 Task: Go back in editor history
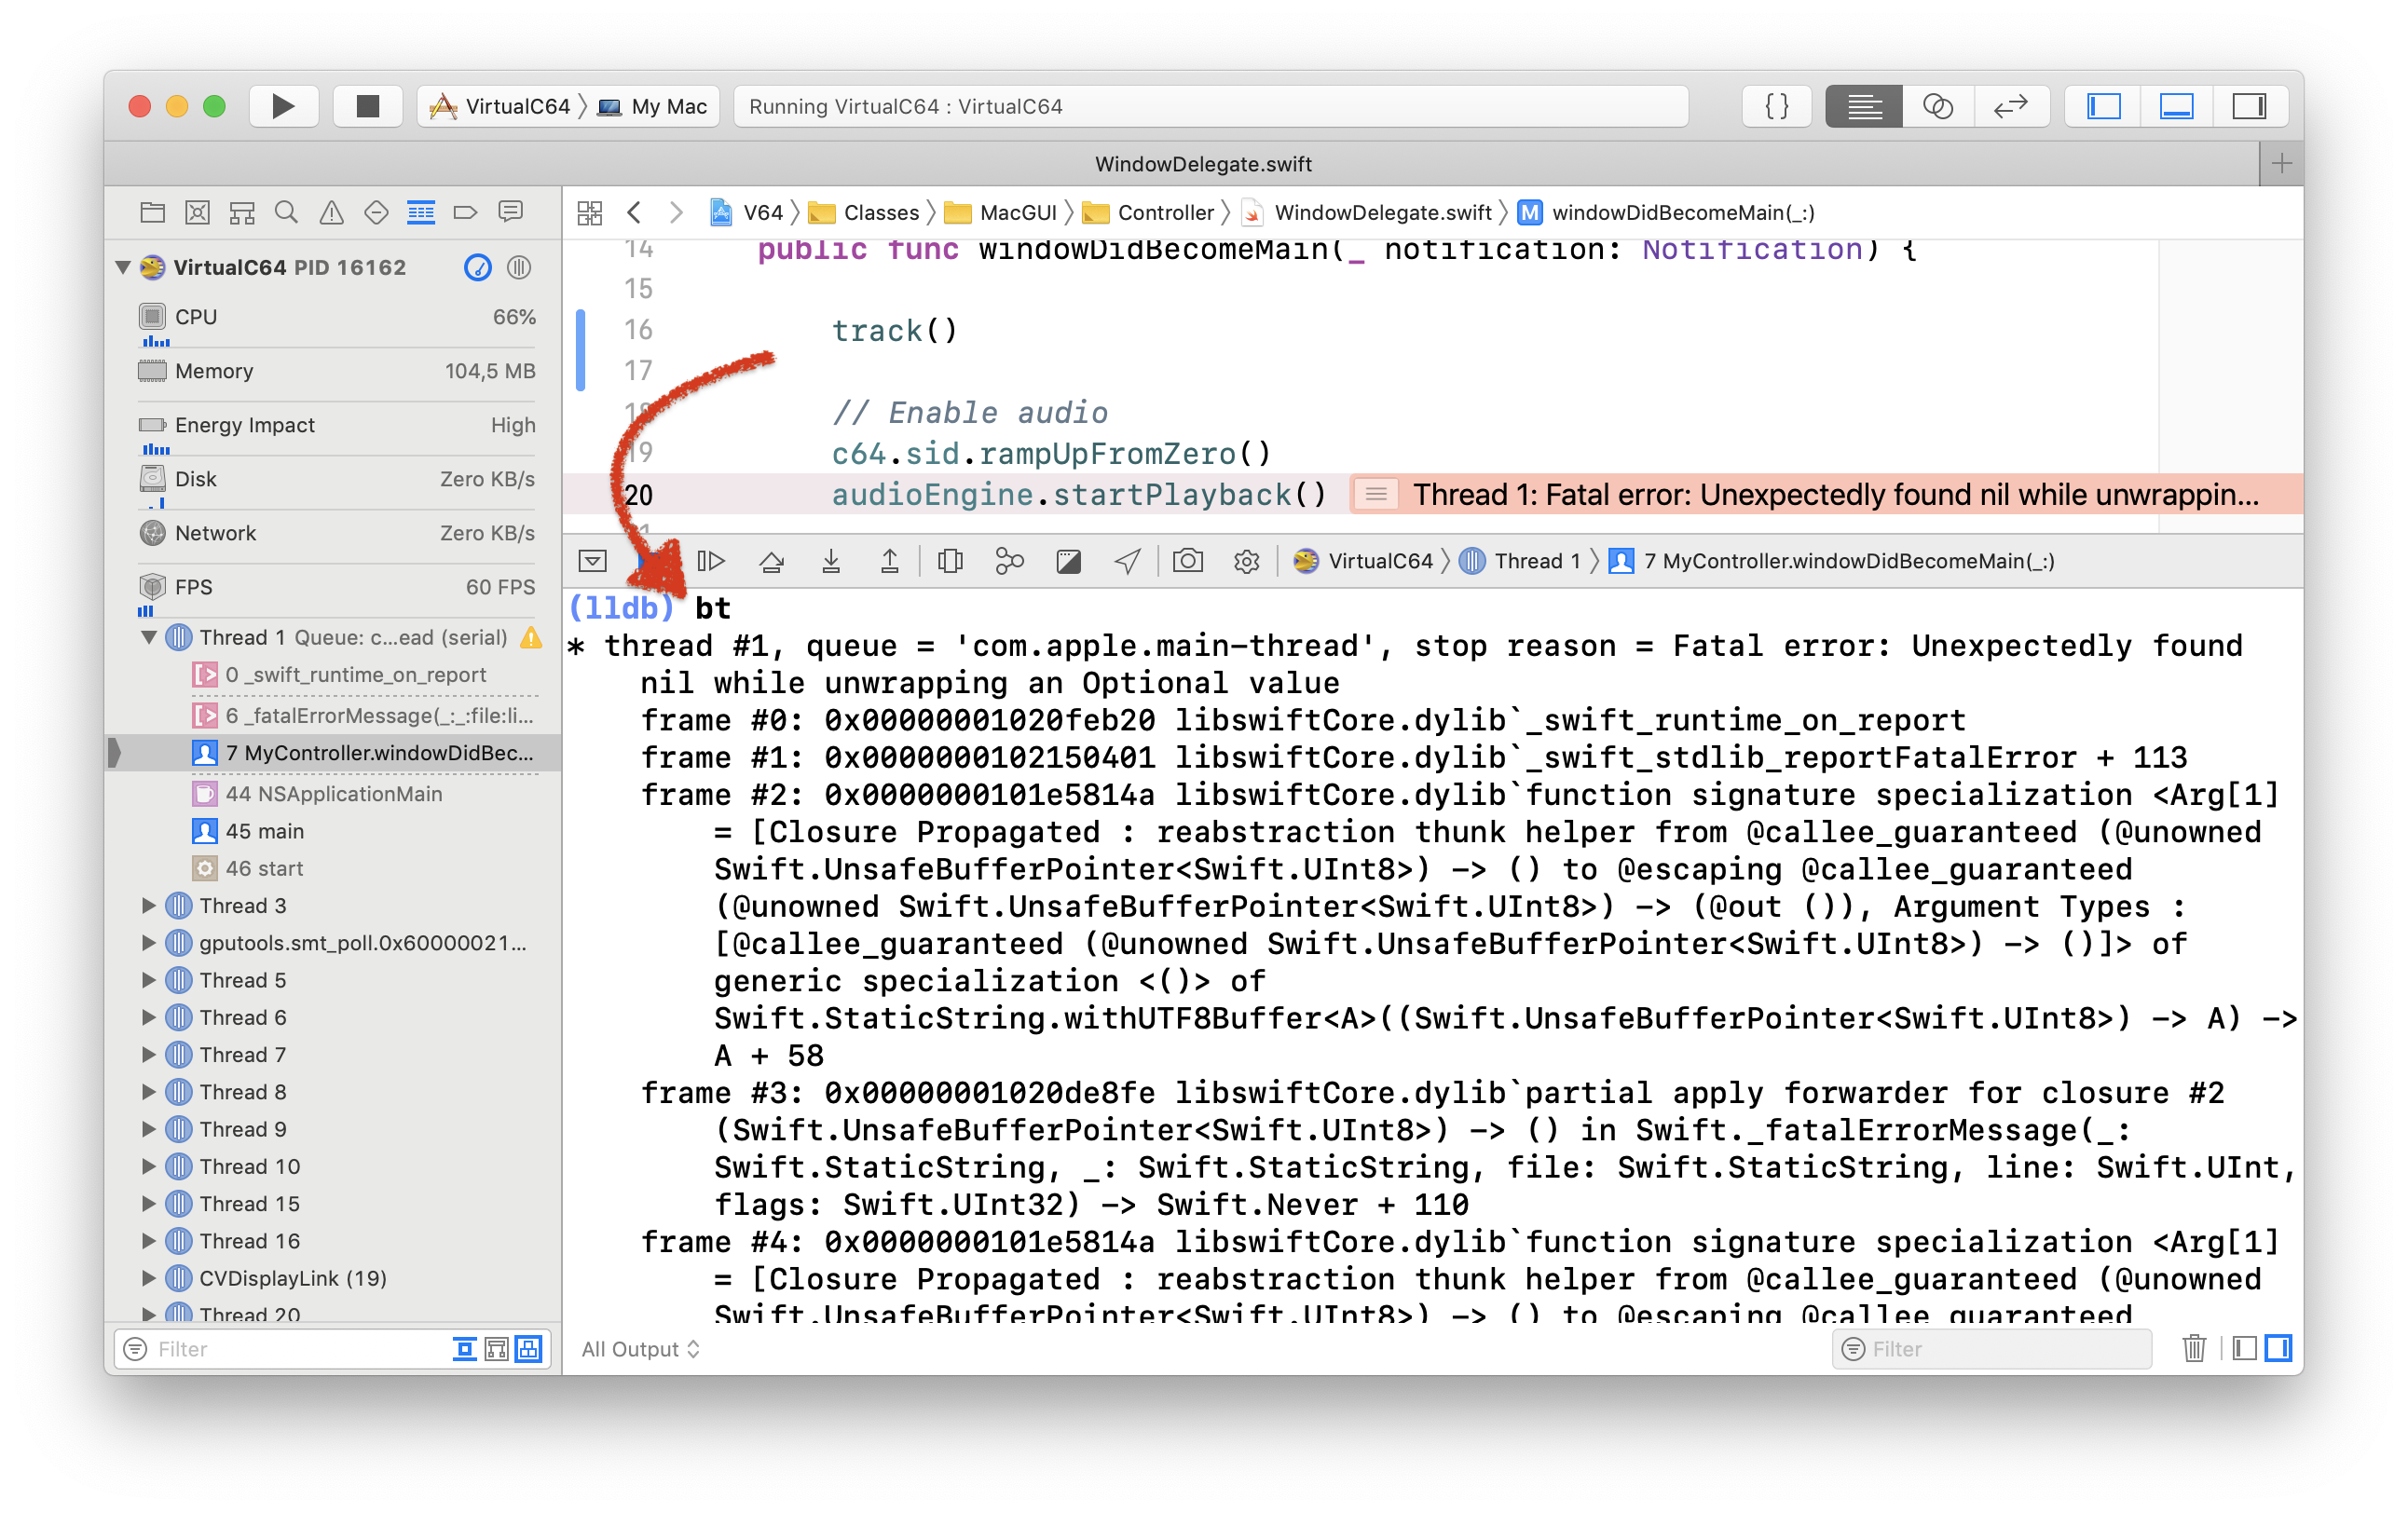click(634, 213)
